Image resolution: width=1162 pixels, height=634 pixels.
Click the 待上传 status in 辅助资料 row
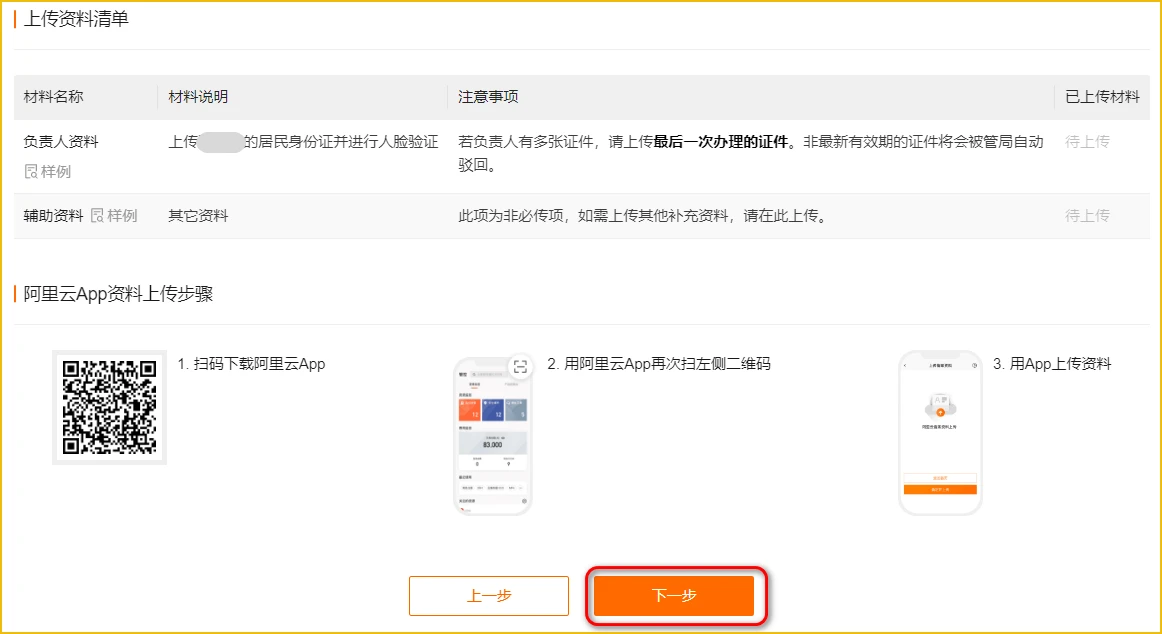coord(1087,216)
